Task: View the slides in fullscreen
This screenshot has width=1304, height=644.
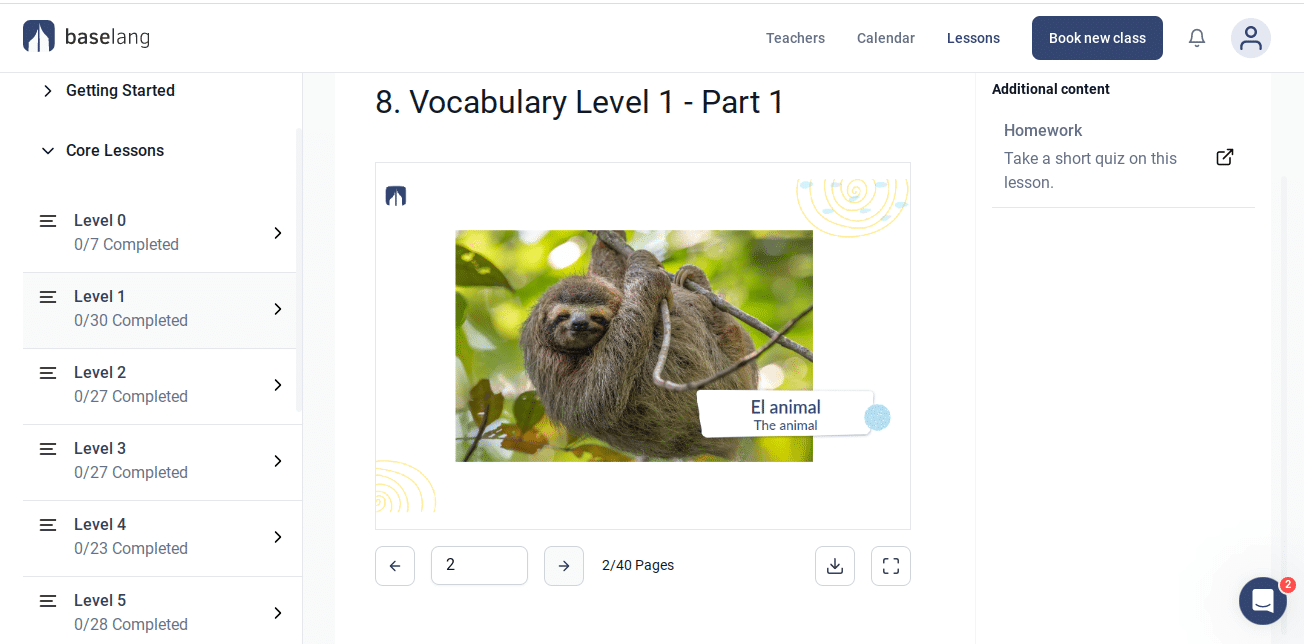Action: point(891,566)
